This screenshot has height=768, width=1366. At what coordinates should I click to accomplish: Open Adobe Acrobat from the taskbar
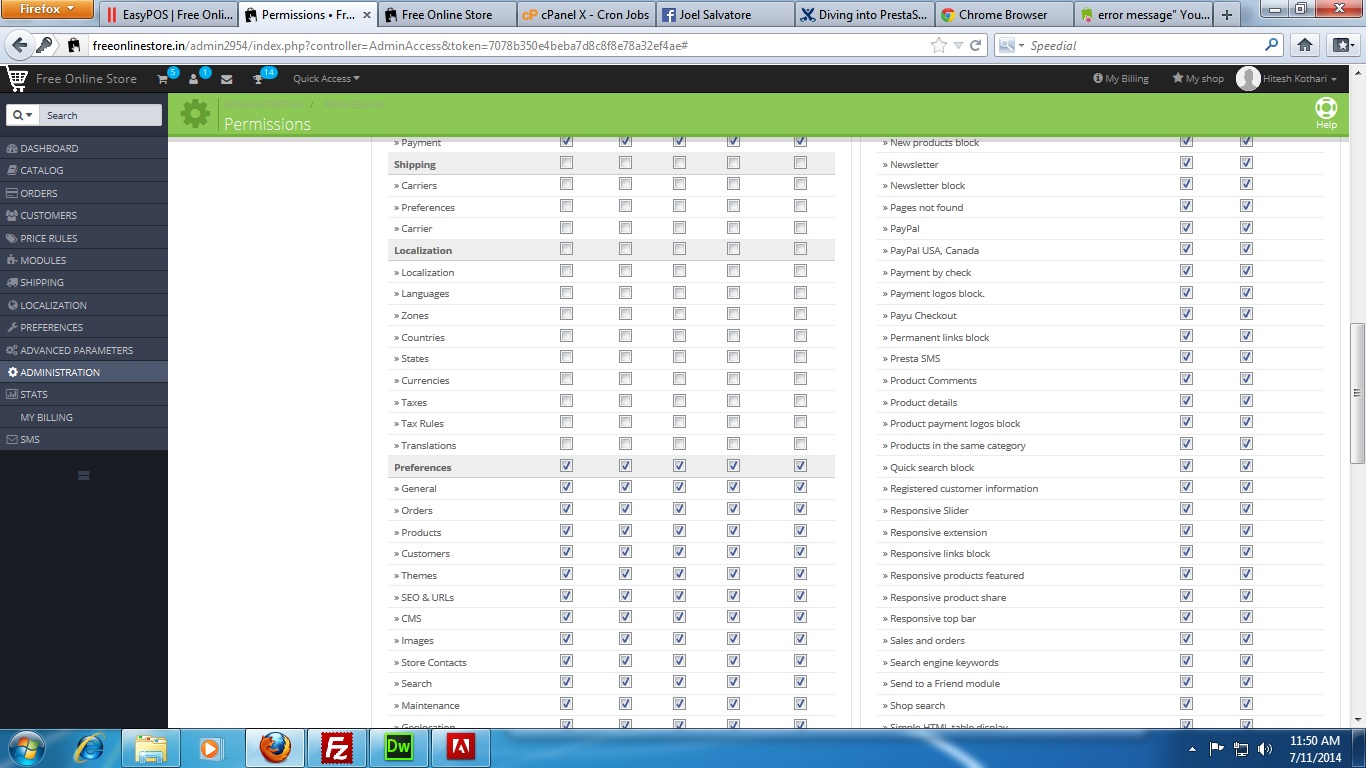(x=461, y=748)
